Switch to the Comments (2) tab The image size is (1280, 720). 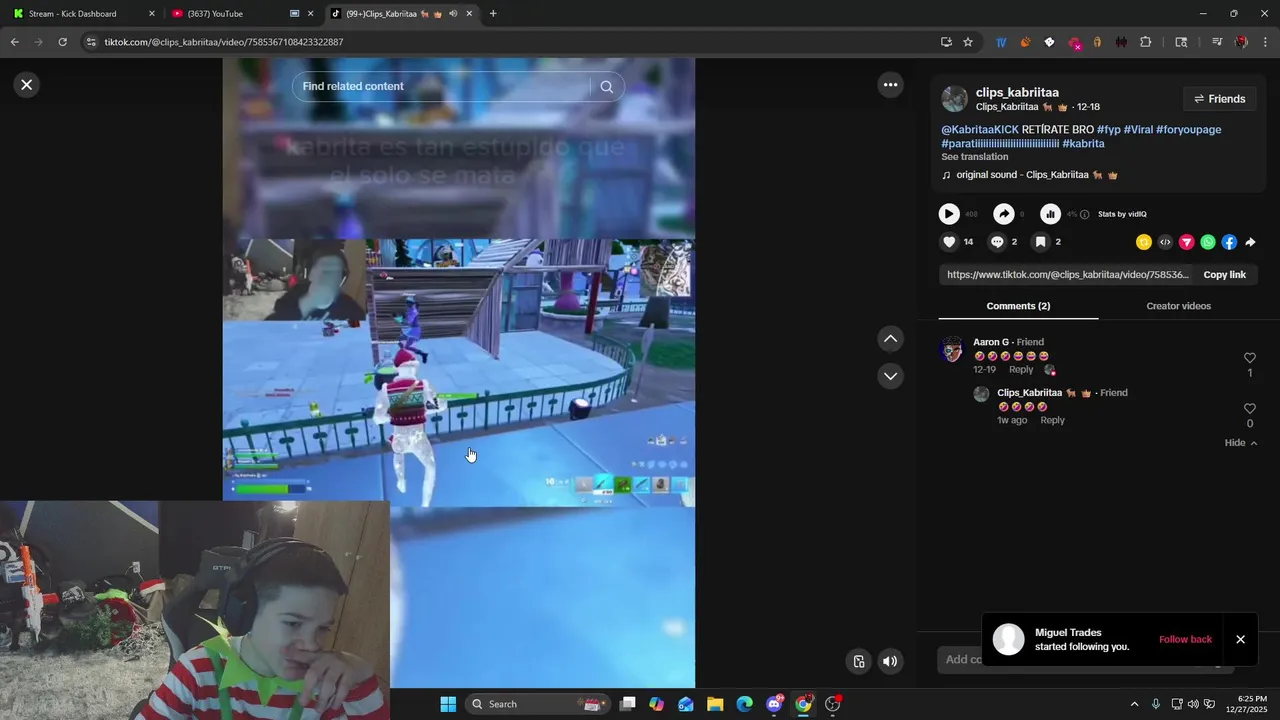1018,306
